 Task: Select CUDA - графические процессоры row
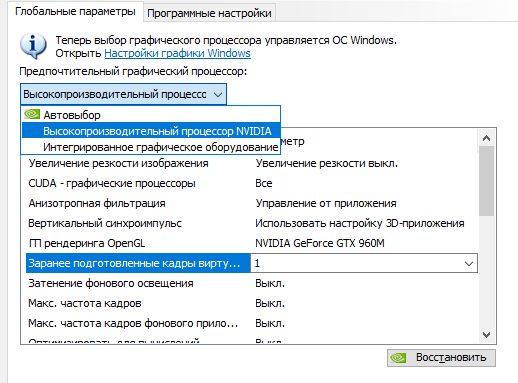[x=252, y=183]
